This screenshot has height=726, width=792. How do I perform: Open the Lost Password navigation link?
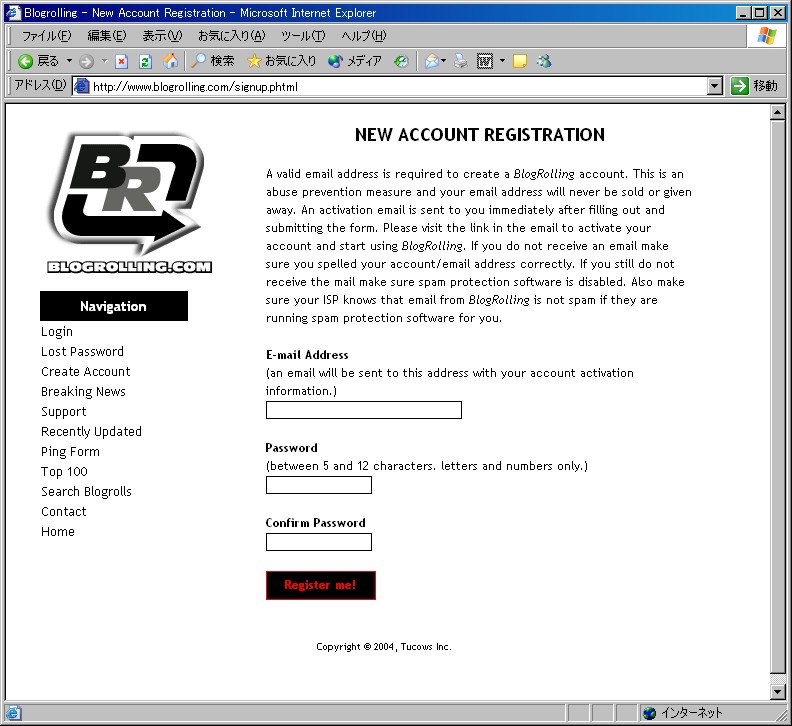[82, 352]
